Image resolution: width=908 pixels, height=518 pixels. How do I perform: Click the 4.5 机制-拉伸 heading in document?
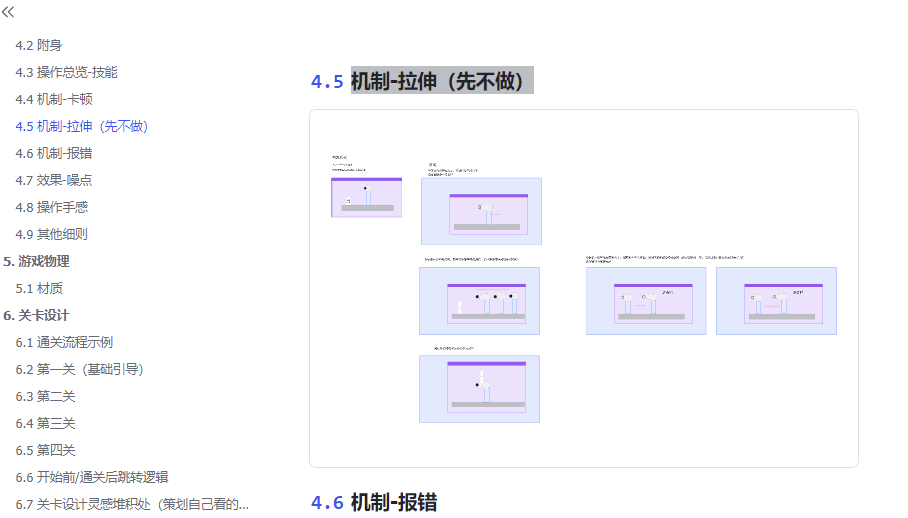(440, 81)
